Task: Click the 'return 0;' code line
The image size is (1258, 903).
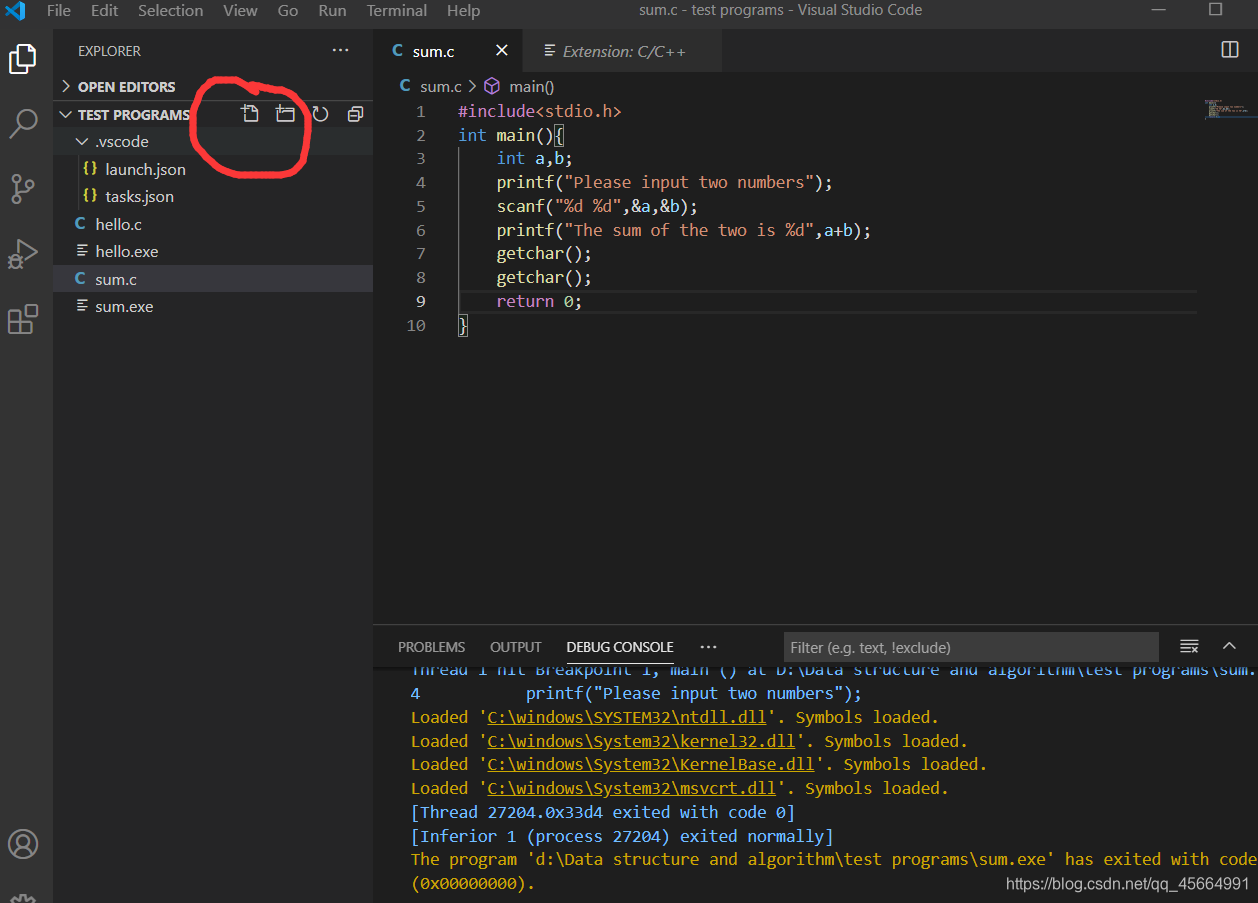Action: click(539, 301)
